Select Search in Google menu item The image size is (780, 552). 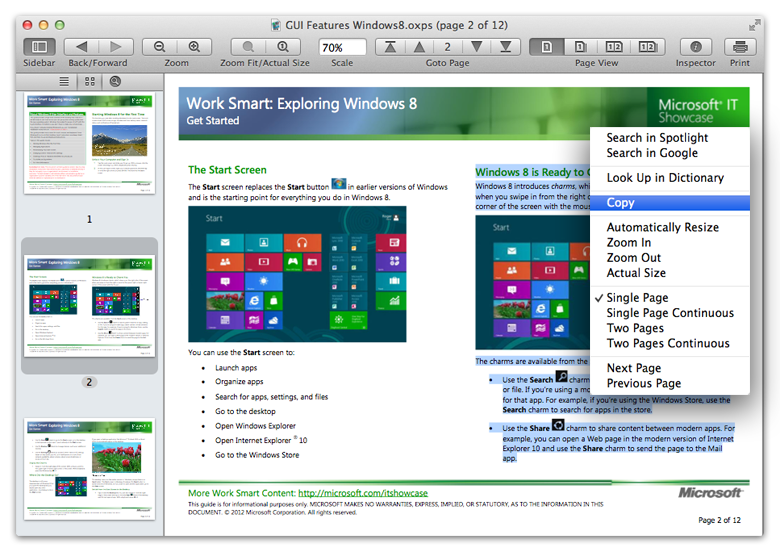tap(651, 153)
